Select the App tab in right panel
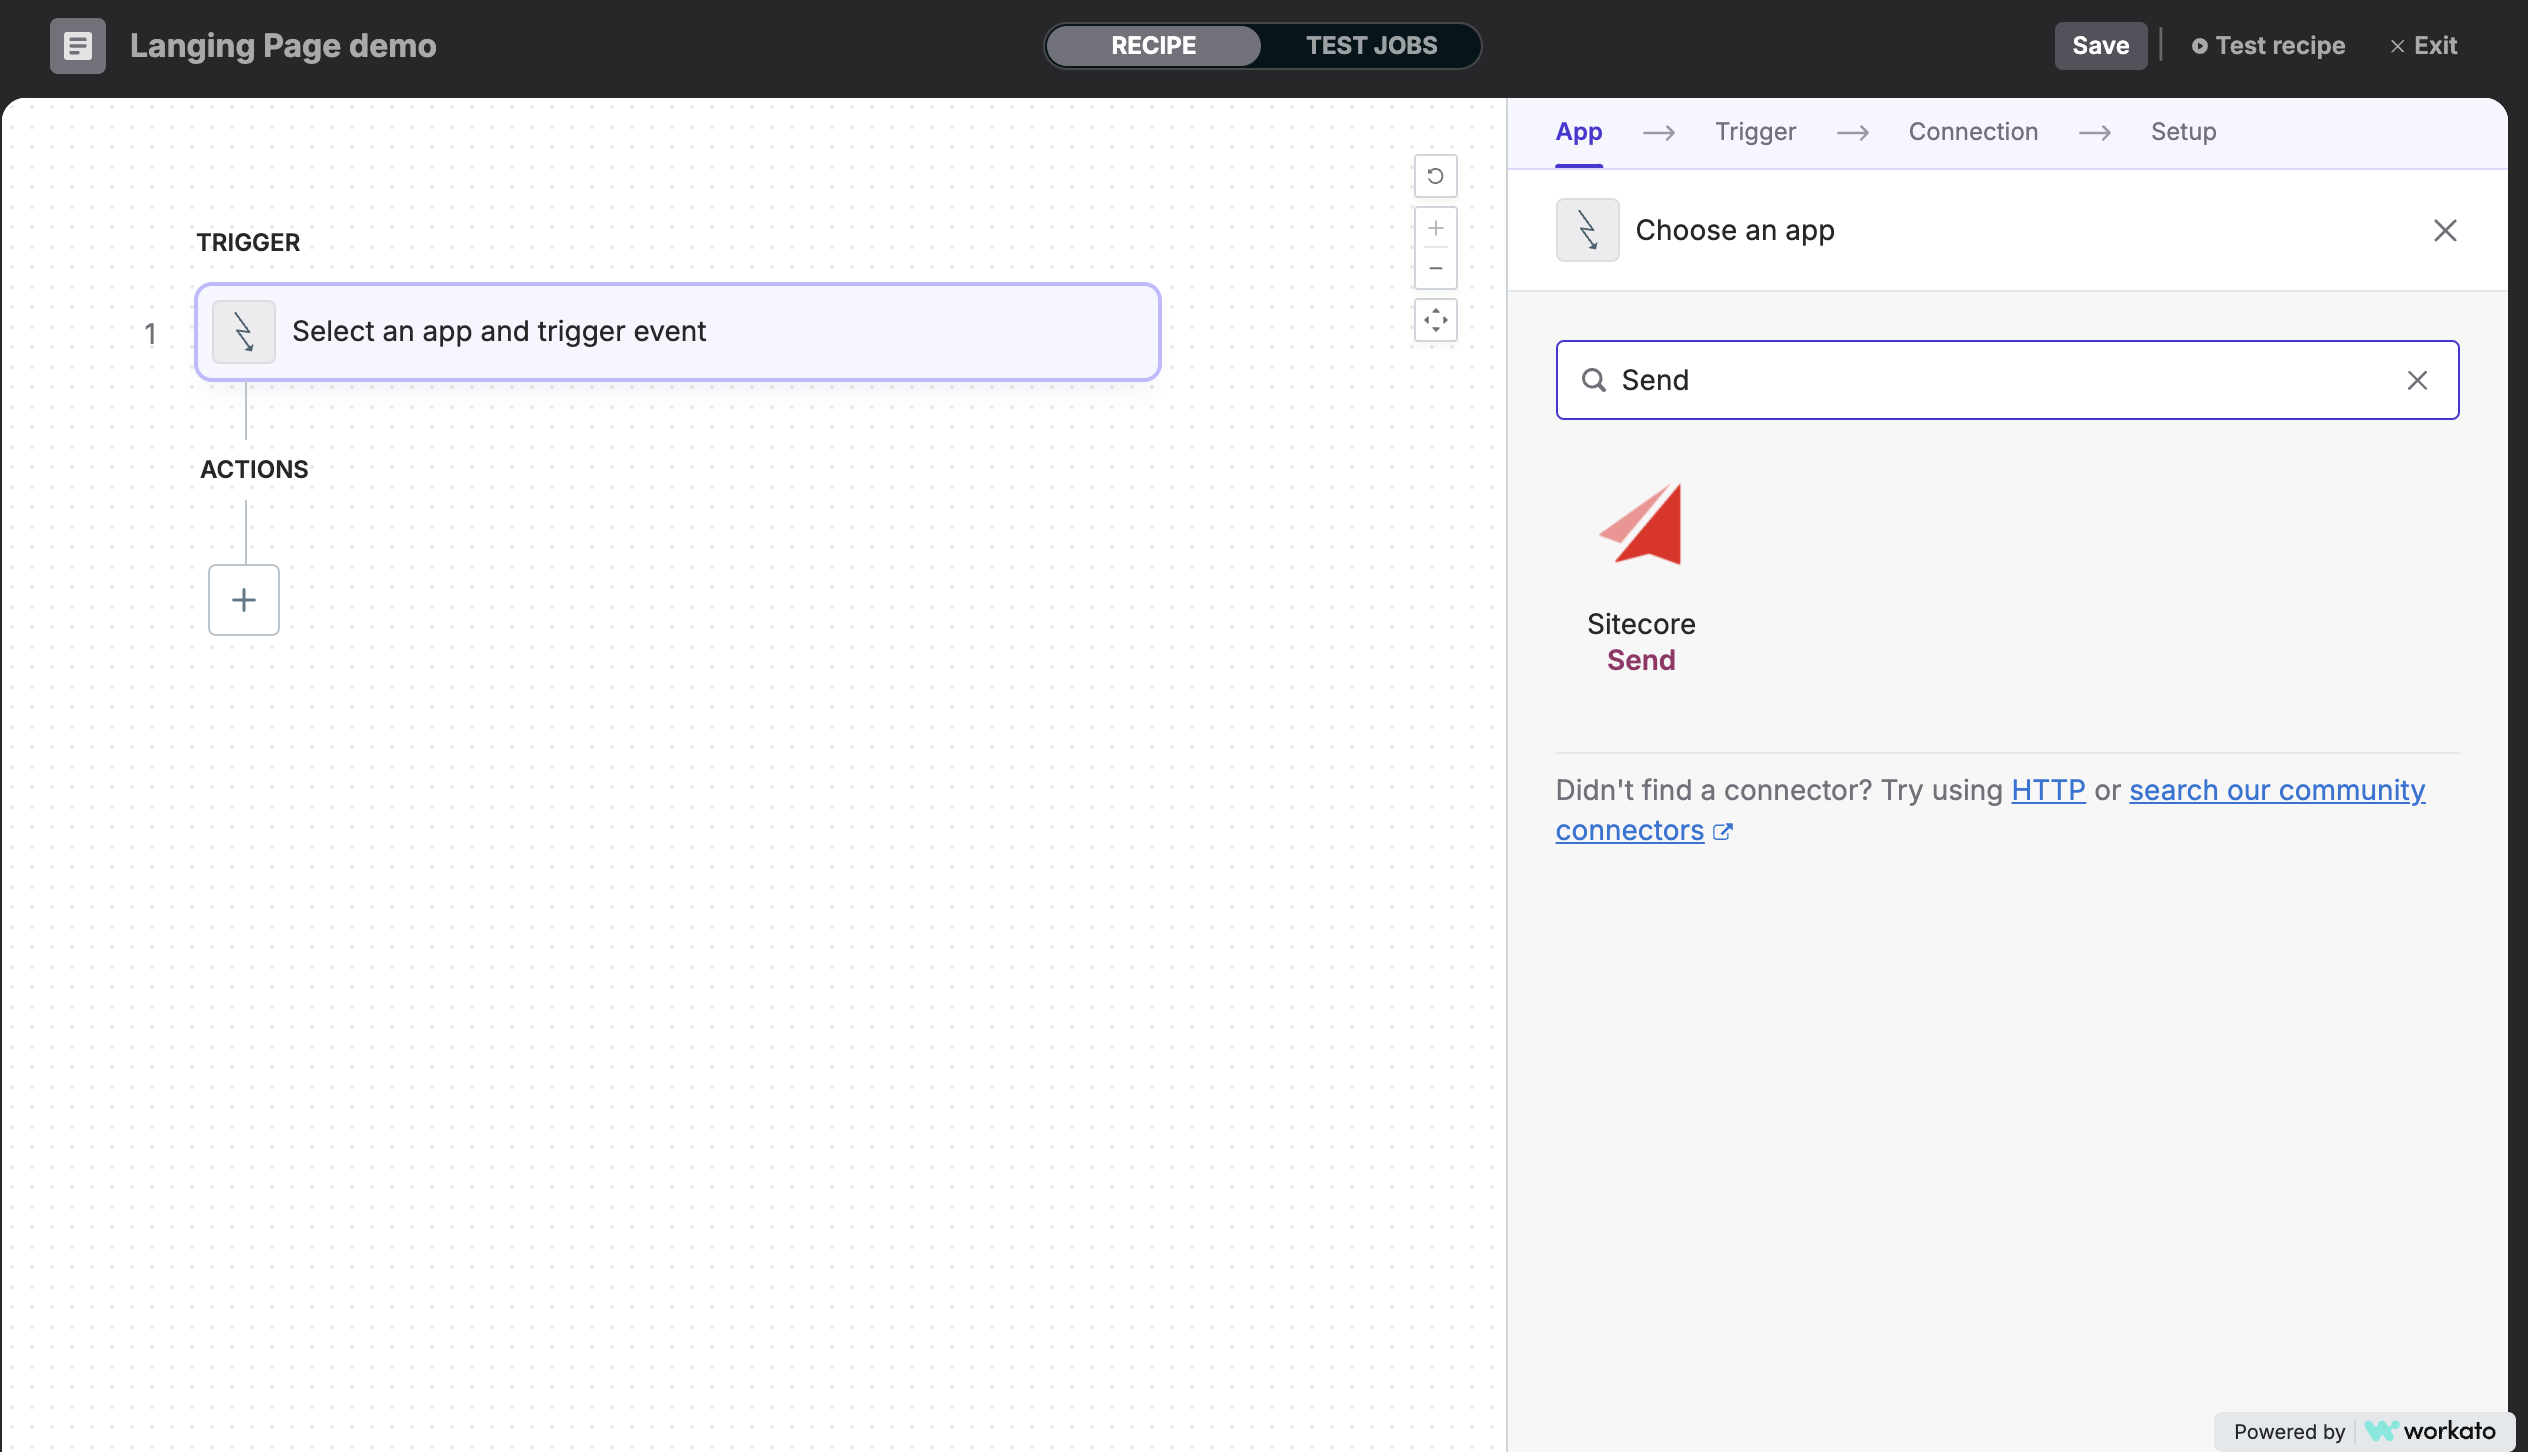Viewport: 2528px width, 1452px height. [1578, 130]
